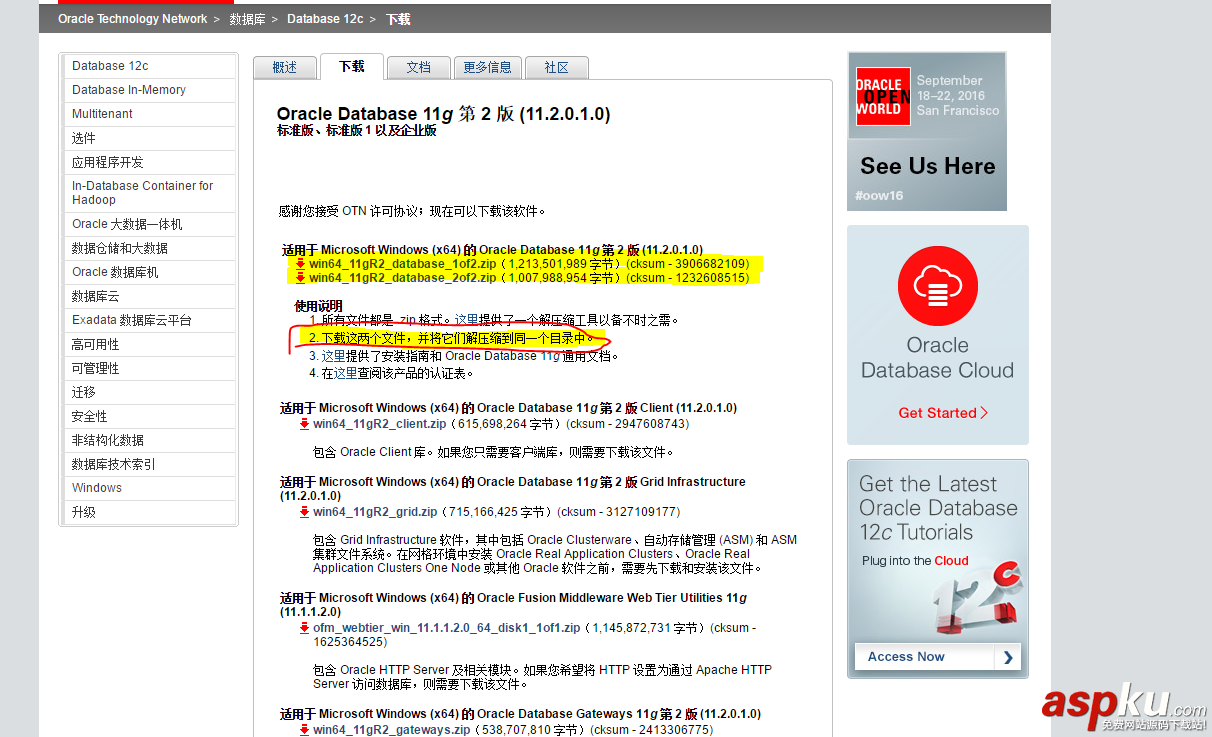Open Oracle 数据库机 sidebar item

click(149, 272)
